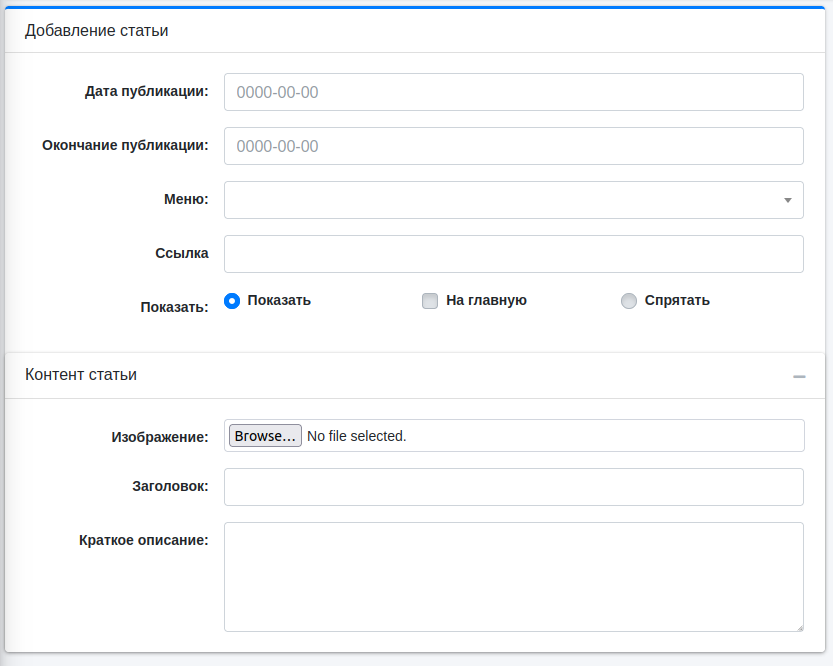The height and width of the screenshot is (666, 833).
Task: Collapse the Контент статьи panel with minus icon
Action: (x=799, y=376)
